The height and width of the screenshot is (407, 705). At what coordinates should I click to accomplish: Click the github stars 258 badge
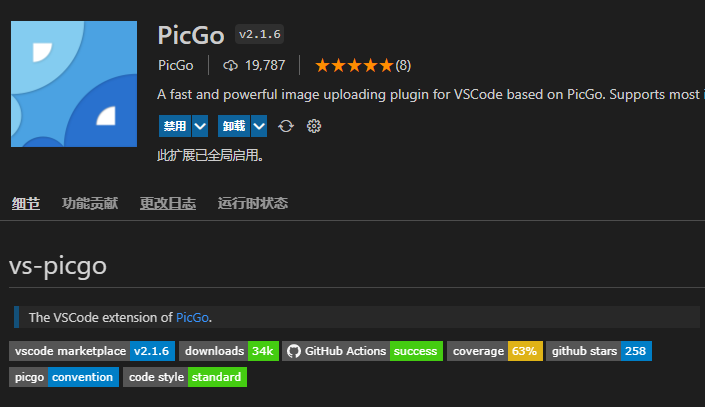[598, 351]
